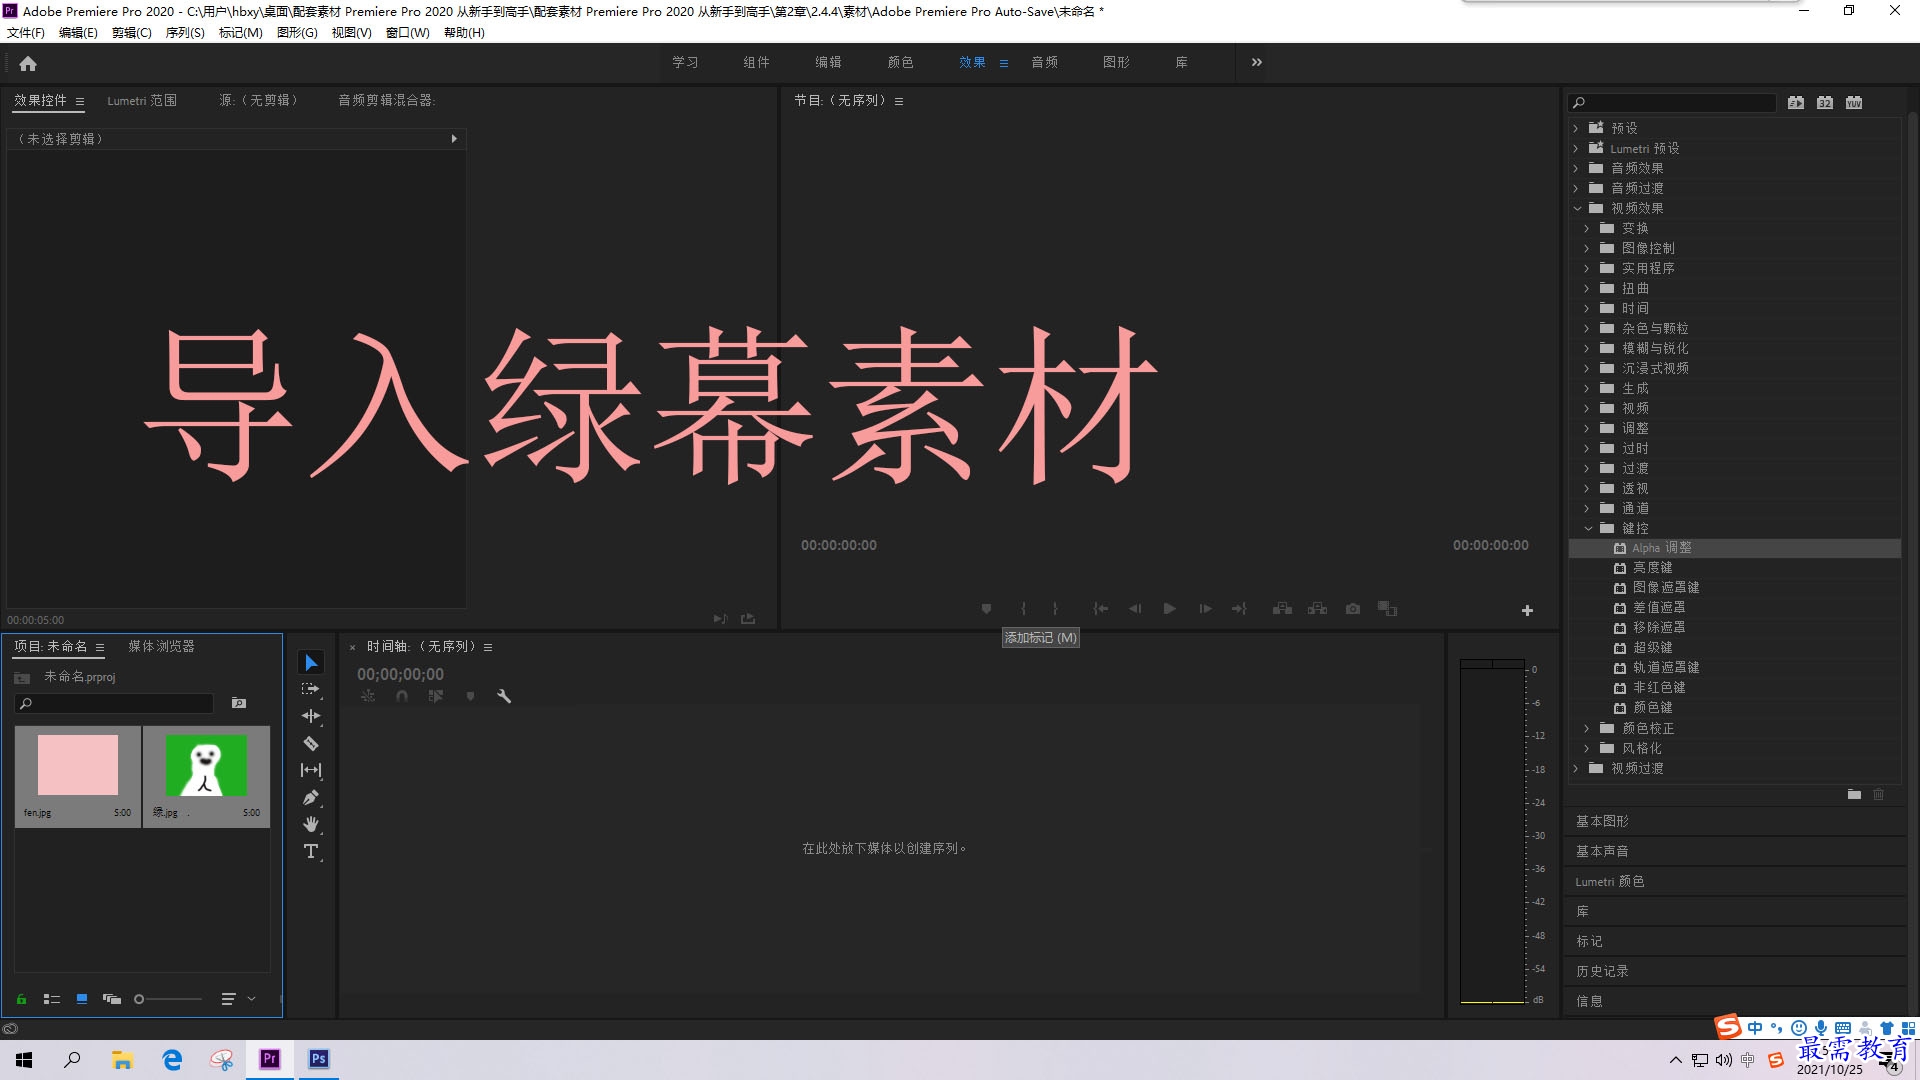Open the Button Editor plus icon
Image resolution: width=1920 pixels, height=1080 pixels.
point(1527,610)
